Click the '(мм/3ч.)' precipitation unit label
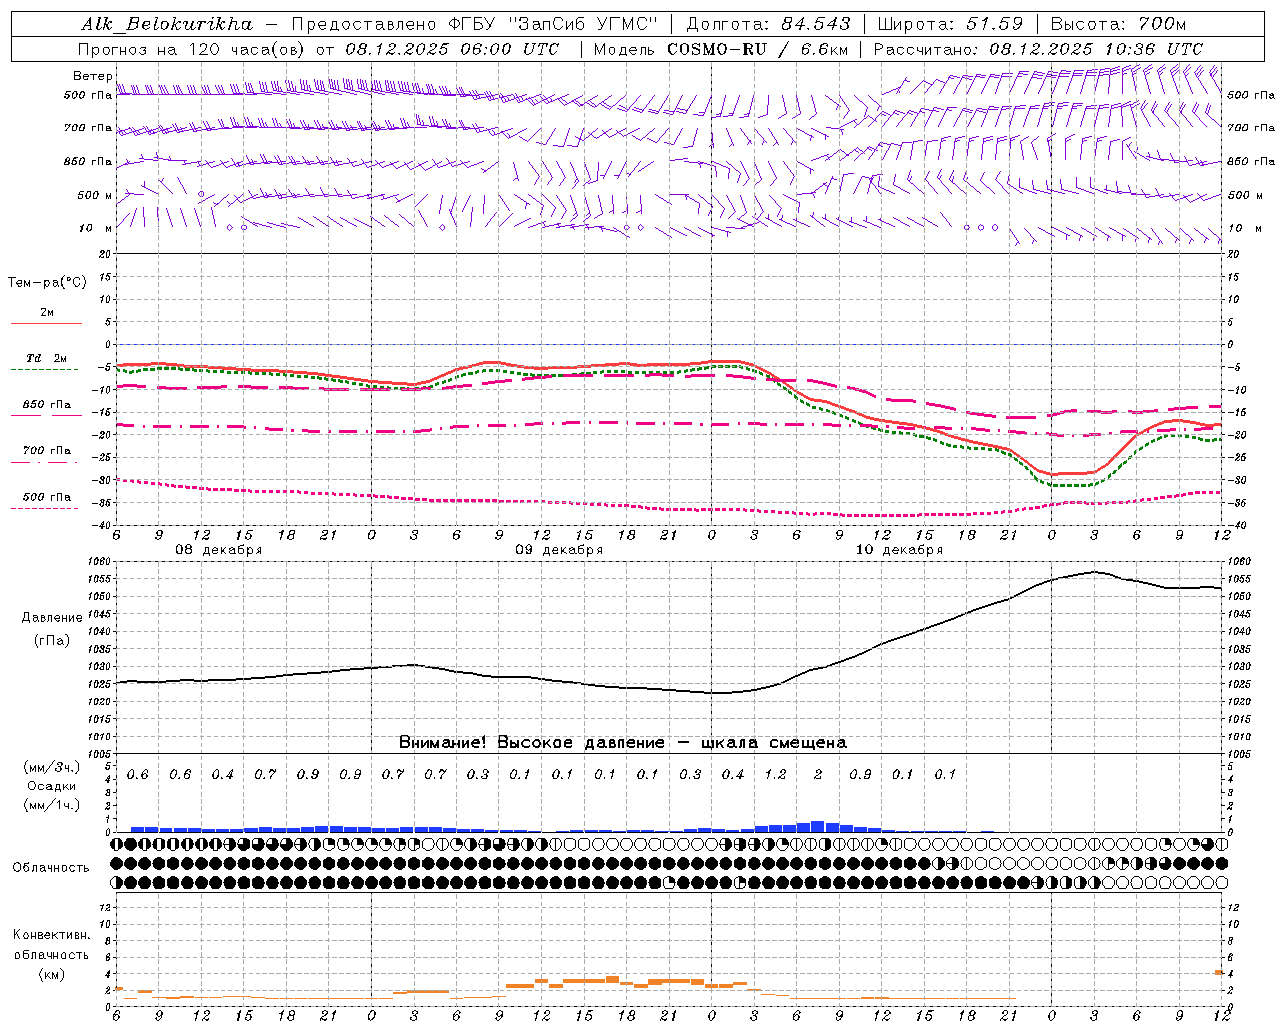The height and width of the screenshot is (1024, 1280). [x=52, y=768]
